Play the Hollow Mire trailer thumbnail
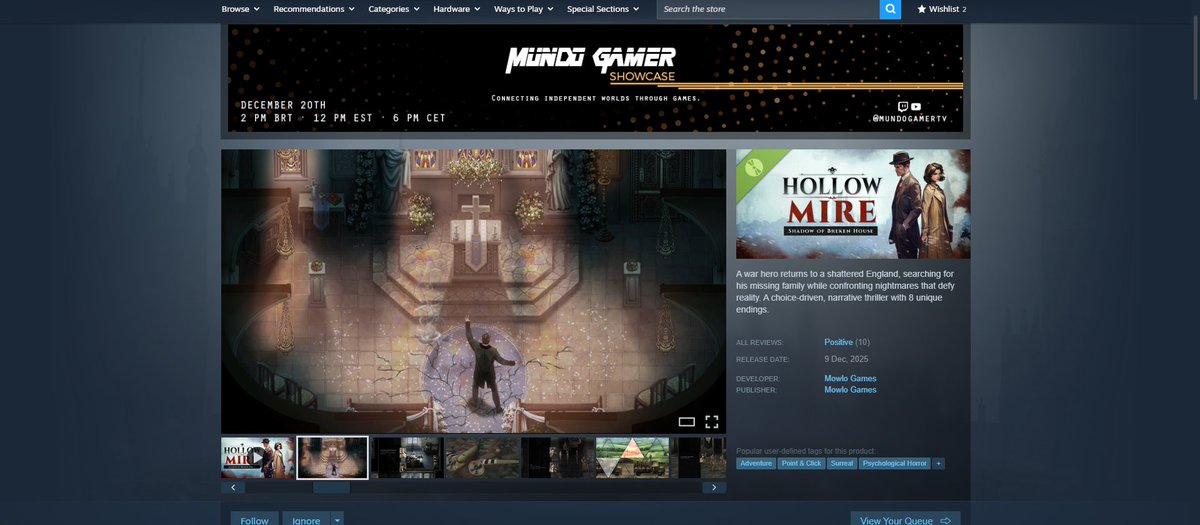The image size is (1200, 525). pyautogui.click(x=258, y=457)
